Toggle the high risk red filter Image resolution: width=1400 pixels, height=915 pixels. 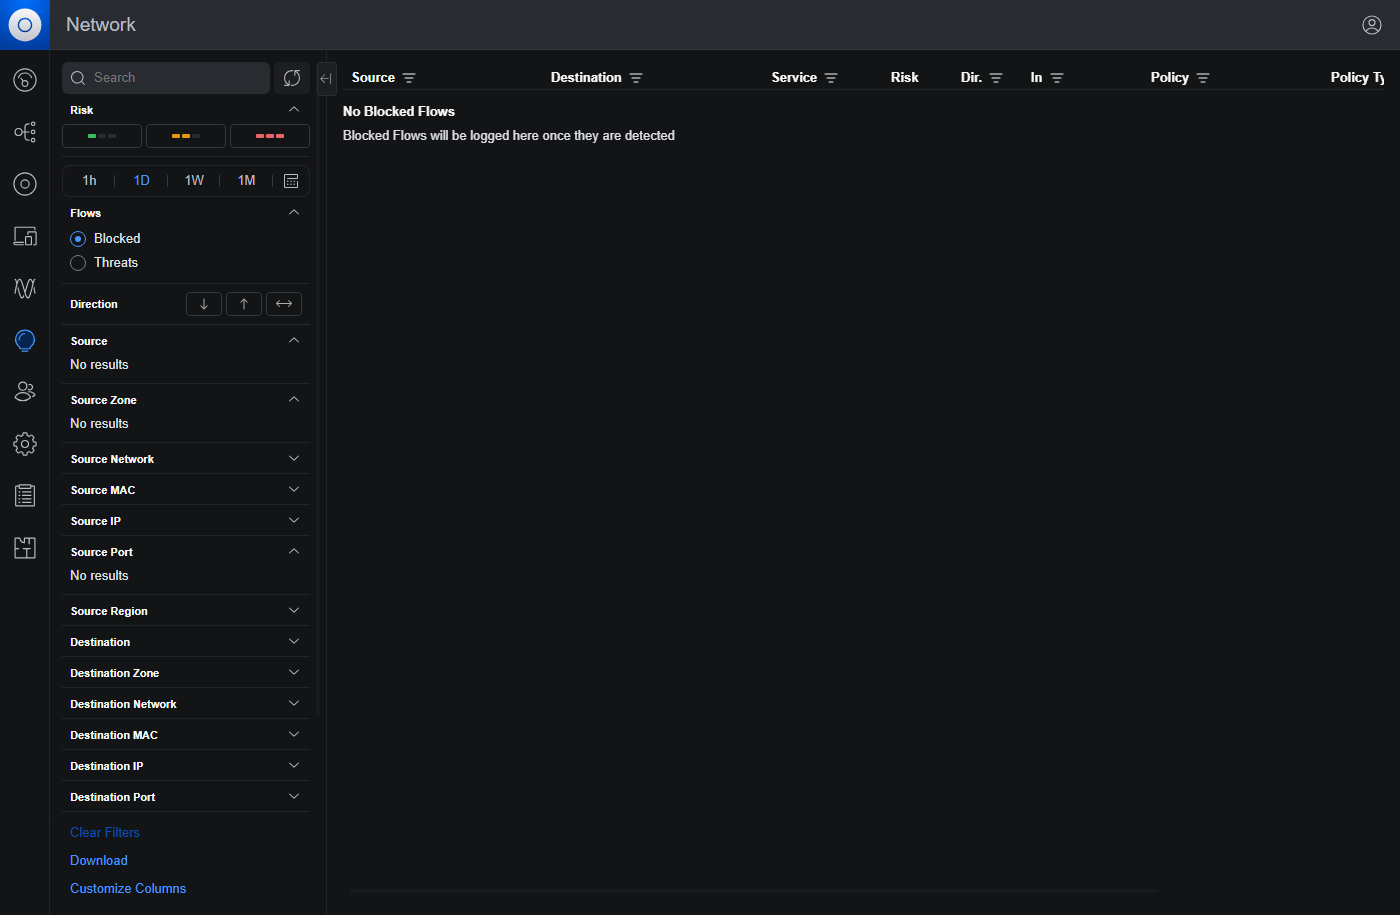click(x=270, y=136)
